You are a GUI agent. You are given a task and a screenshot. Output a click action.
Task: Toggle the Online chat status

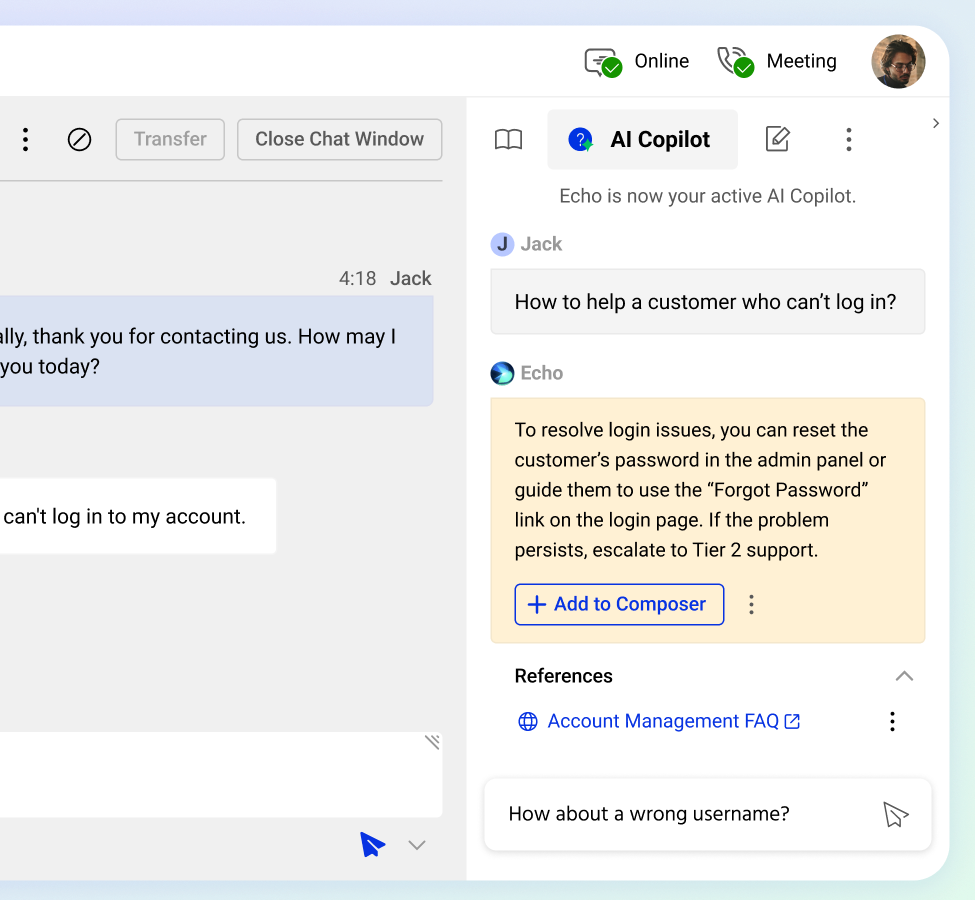(x=637, y=62)
